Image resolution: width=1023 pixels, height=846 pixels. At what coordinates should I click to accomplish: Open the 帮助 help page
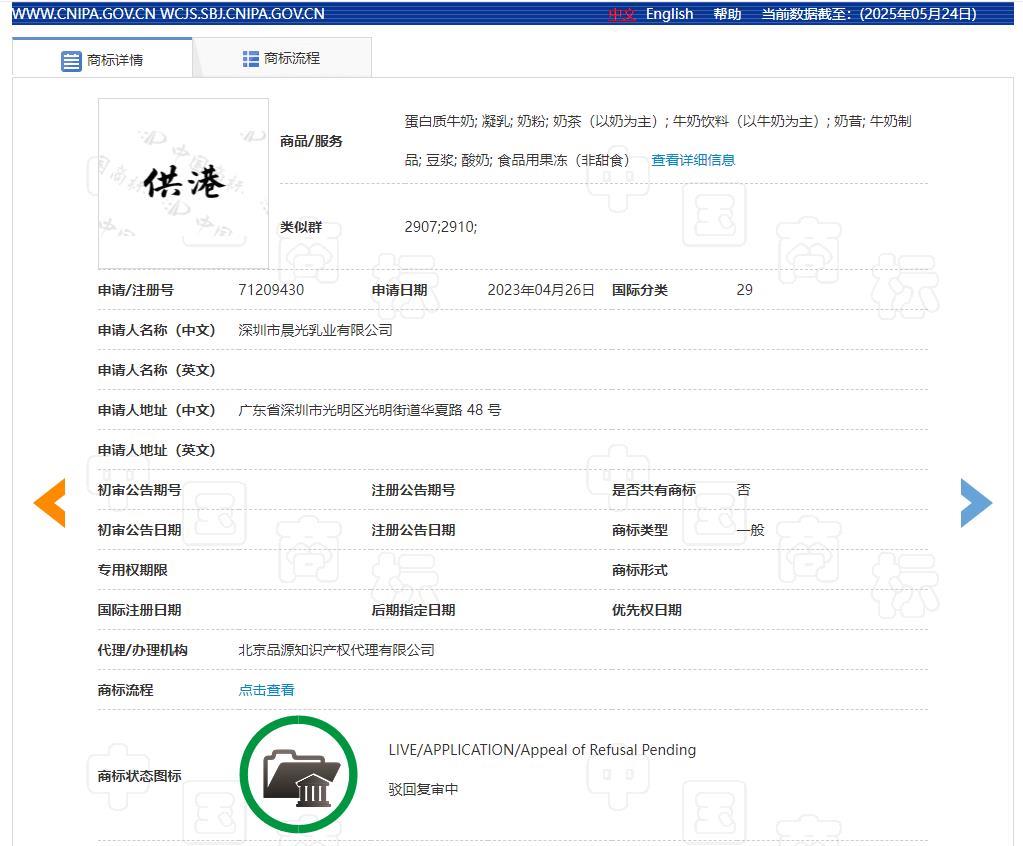[x=727, y=14]
